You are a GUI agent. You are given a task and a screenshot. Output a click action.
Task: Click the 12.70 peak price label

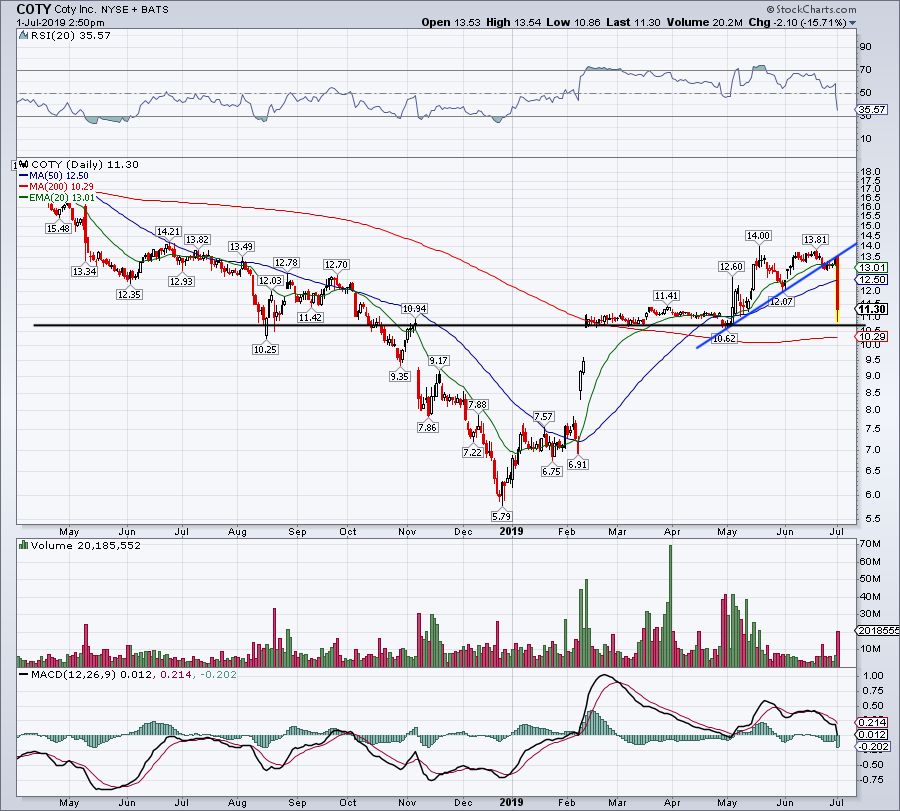(x=336, y=265)
